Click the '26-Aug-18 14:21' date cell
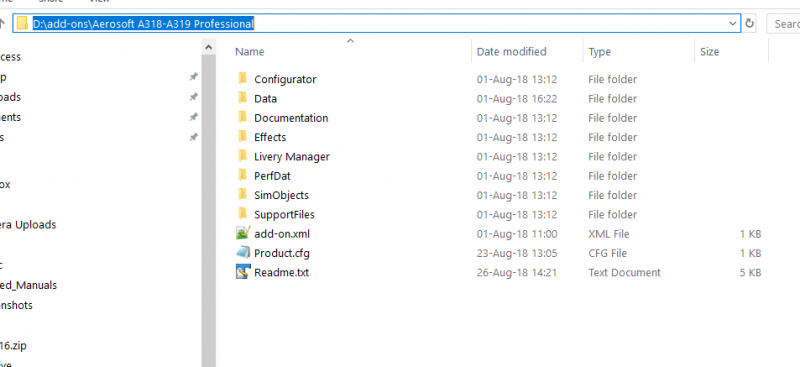 [517, 273]
